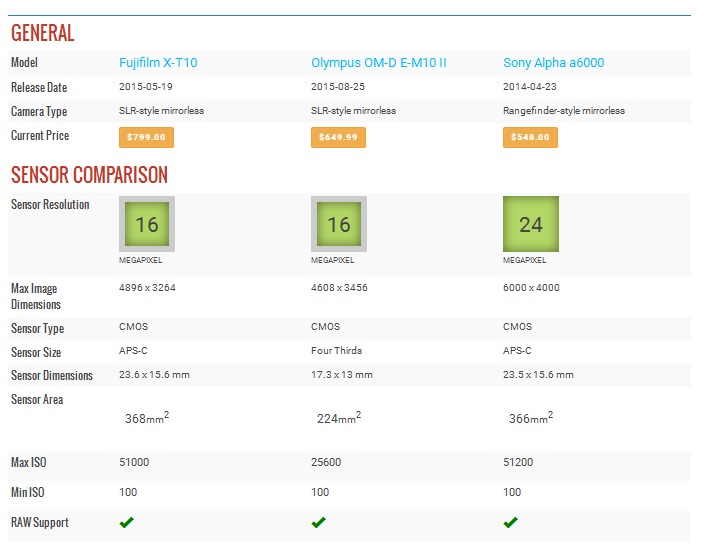Click the Rangefinder-style mirrorless text

coord(564,111)
